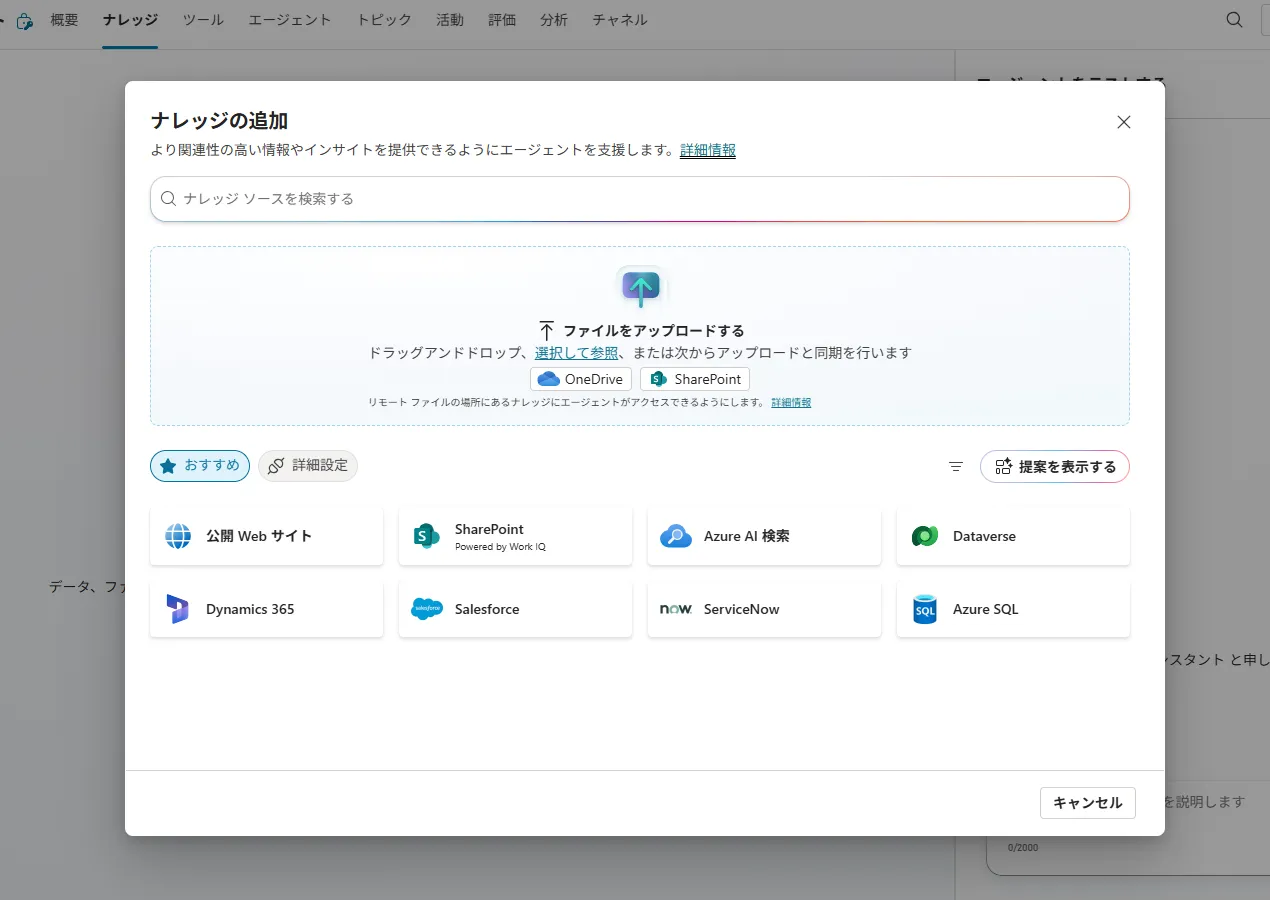Image resolution: width=1270 pixels, height=900 pixels.
Task: Click the SharePoint button in upload area
Action: [x=695, y=379]
